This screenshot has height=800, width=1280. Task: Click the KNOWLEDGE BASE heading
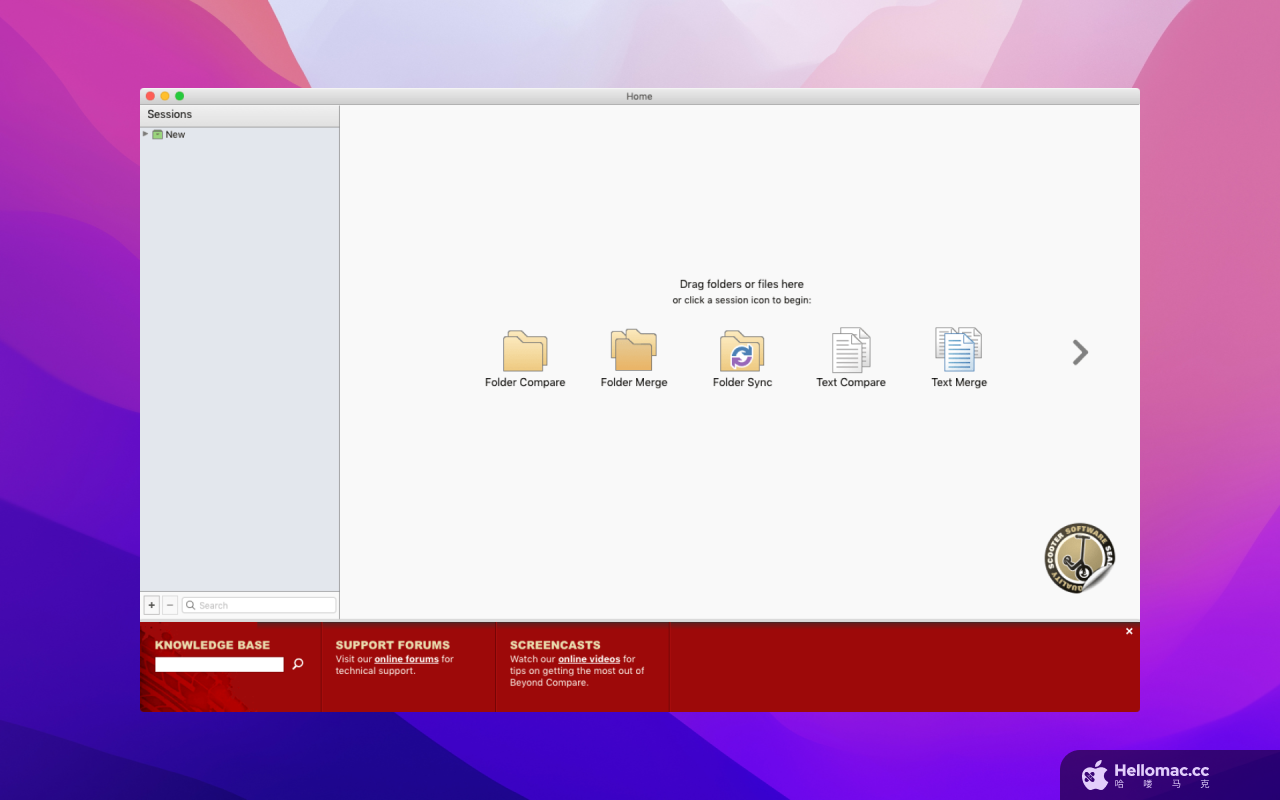pyautogui.click(x=212, y=645)
